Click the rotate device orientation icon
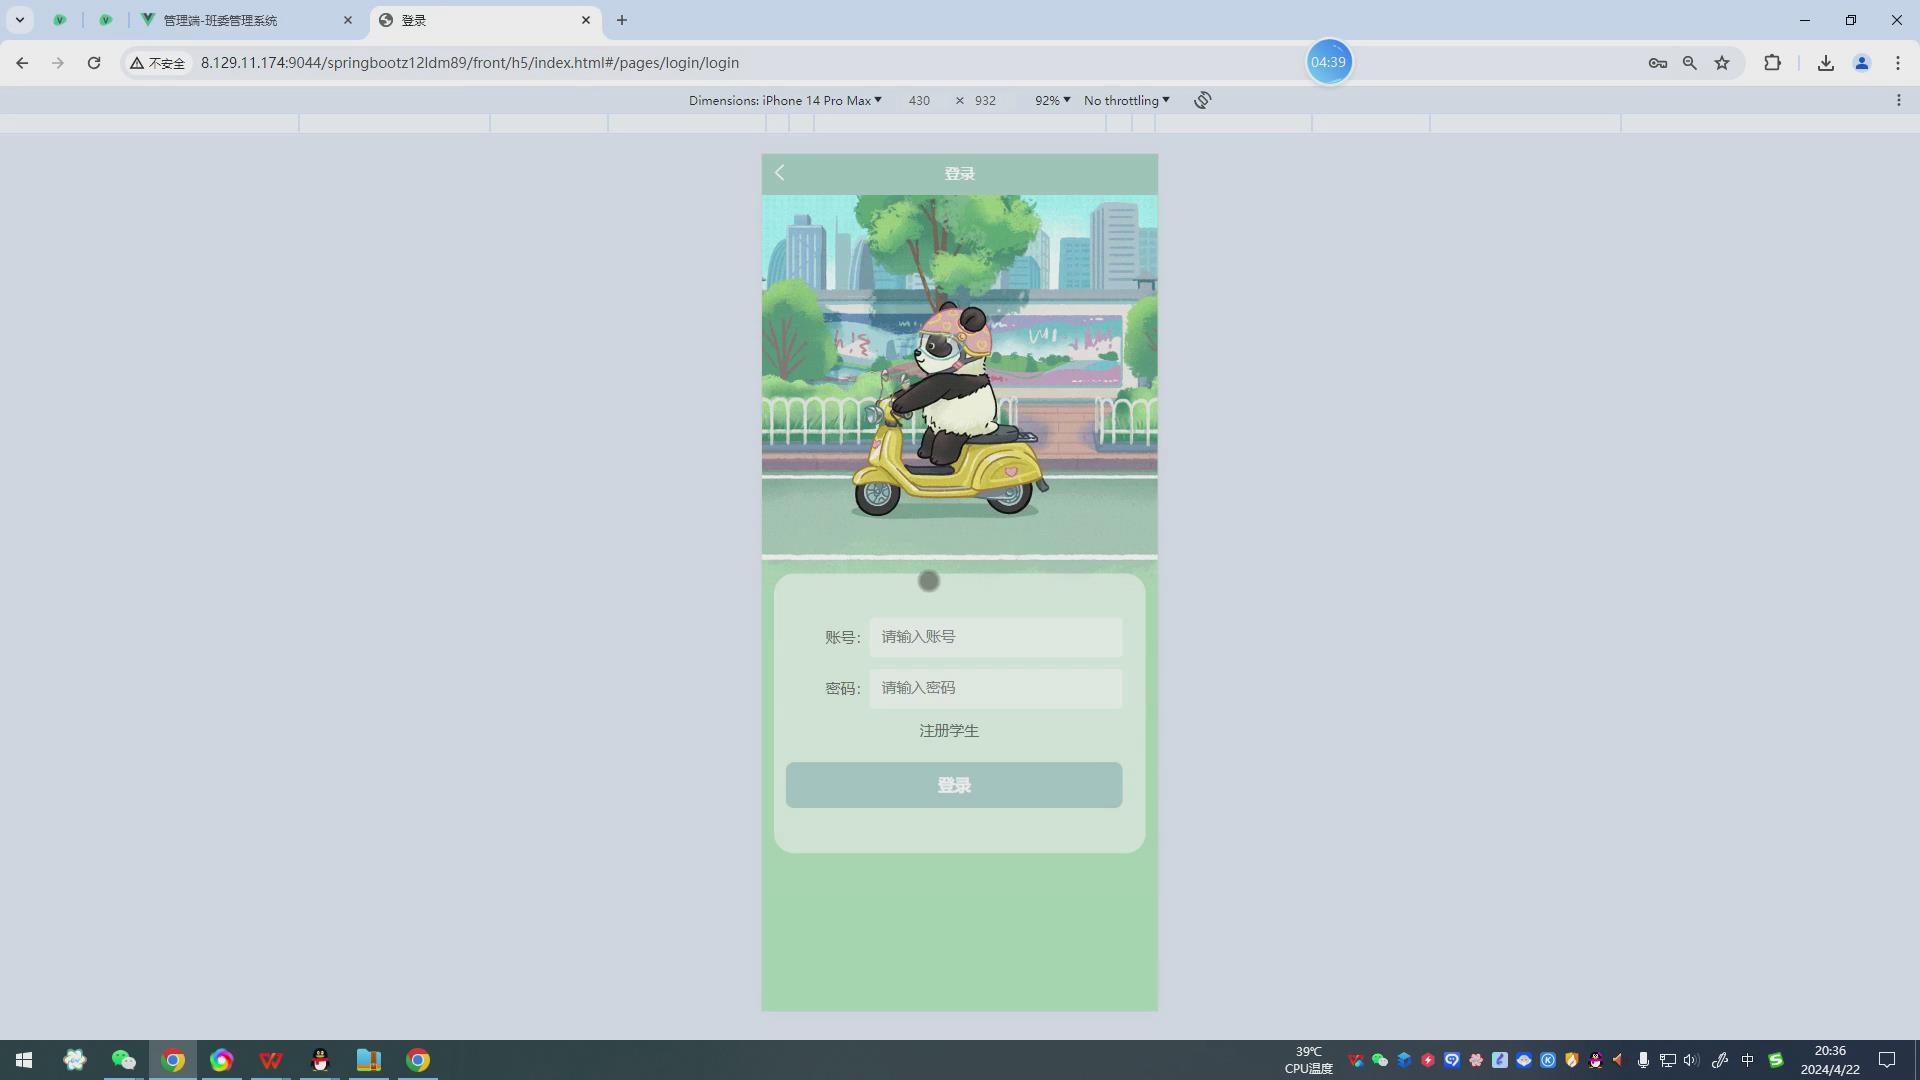Viewport: 1920px width, 1080px height. 1202,100
